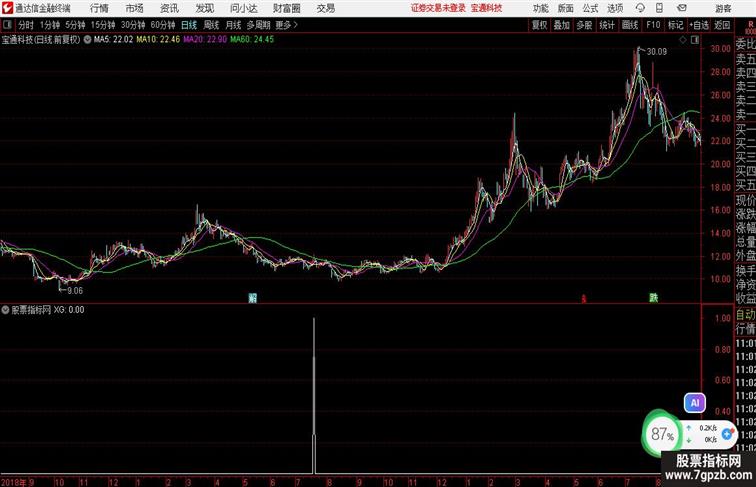The height and width of the screenshot is (487, 756).
Task: Click the XG: 0.00 indicator value
Action: (68, 310)
